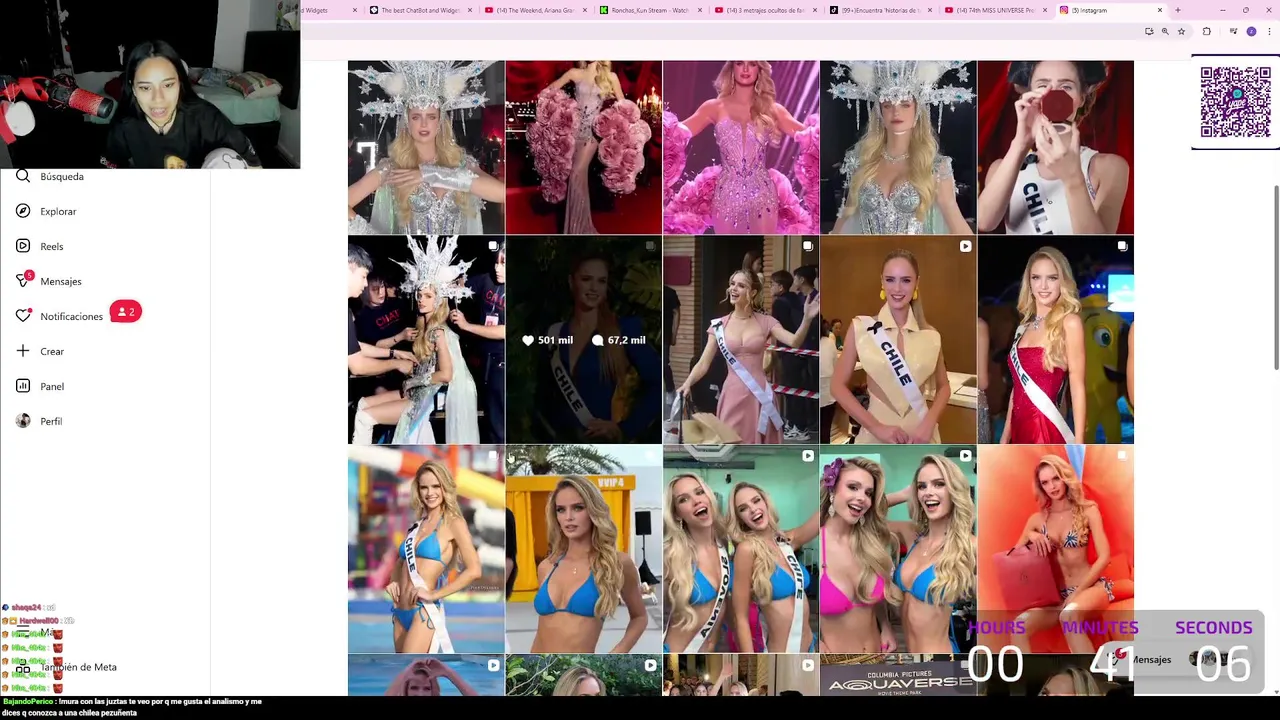Click the install app icon in address bar
Screen dimensions: 1280x720
coord(1149,31)
